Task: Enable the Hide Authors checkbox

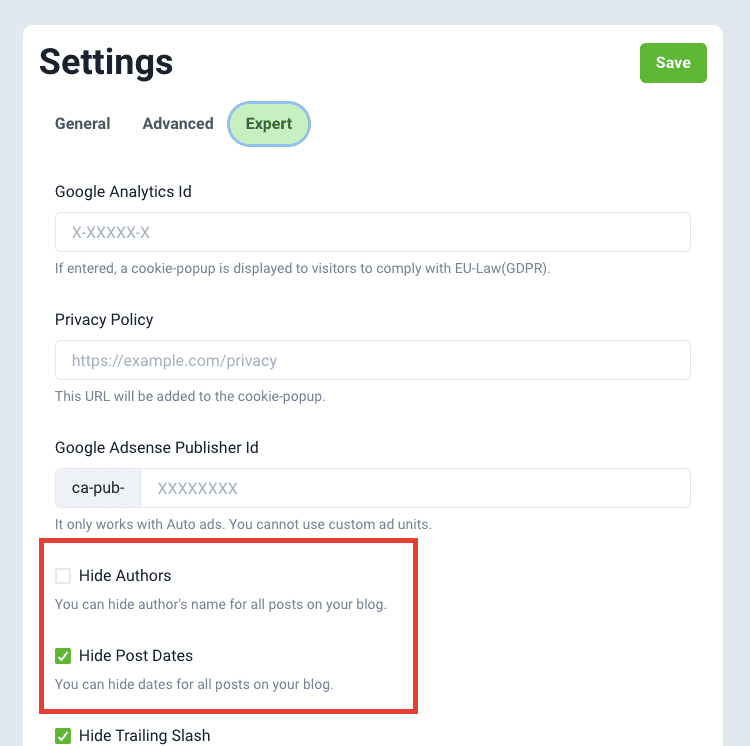Action: click(63, 576)
